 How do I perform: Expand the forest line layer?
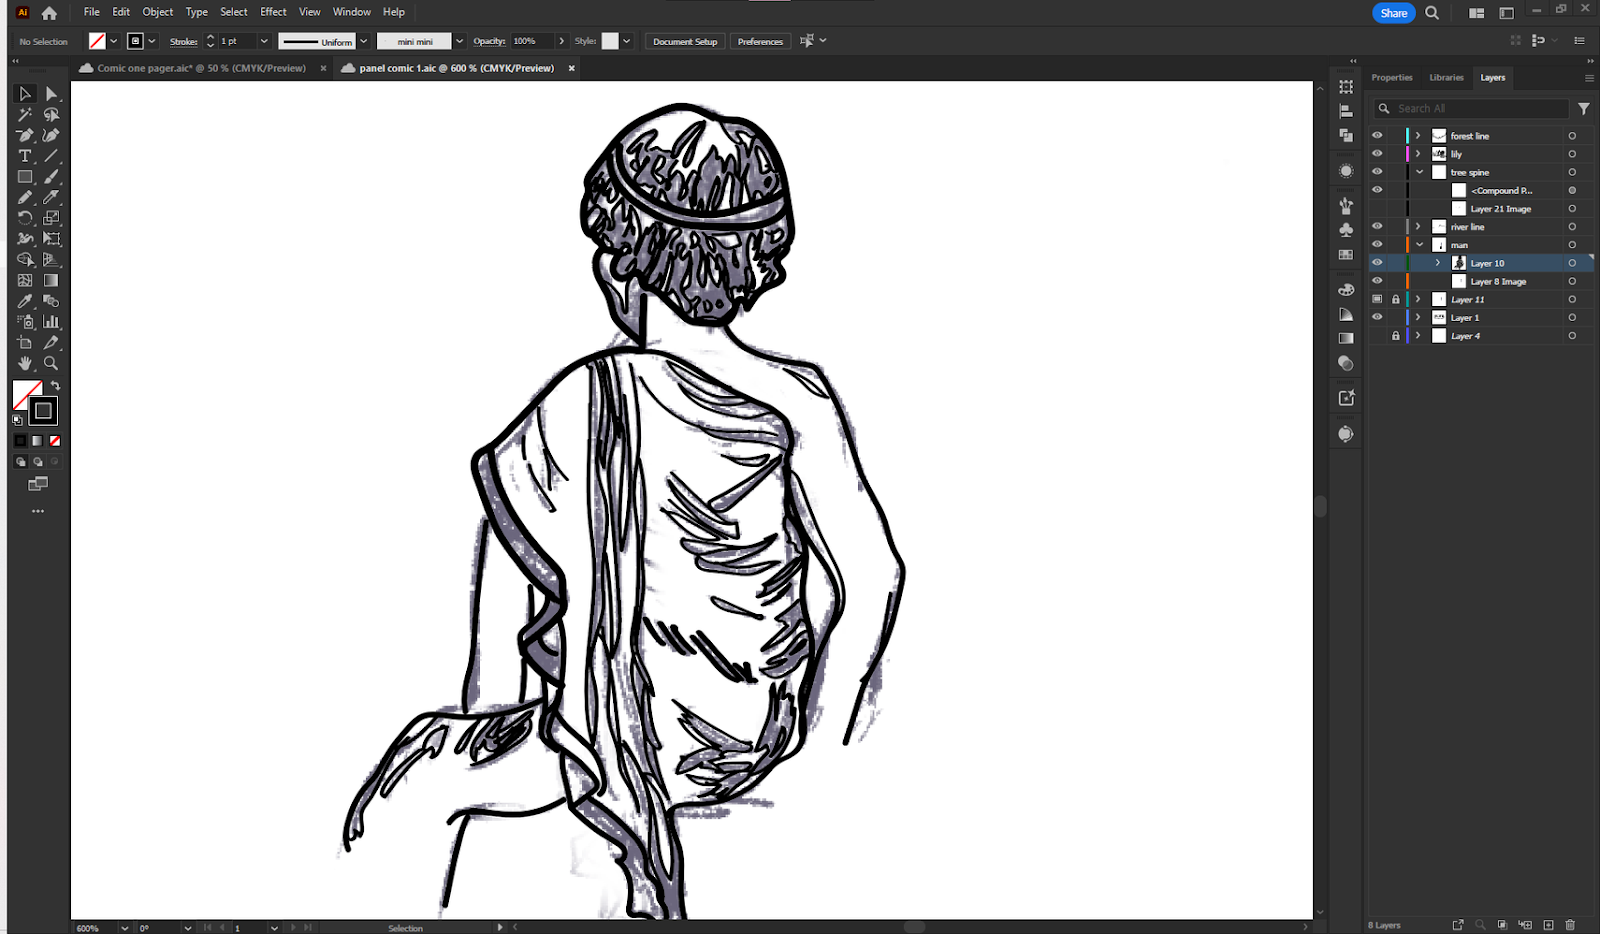[x=1418, y=136]
